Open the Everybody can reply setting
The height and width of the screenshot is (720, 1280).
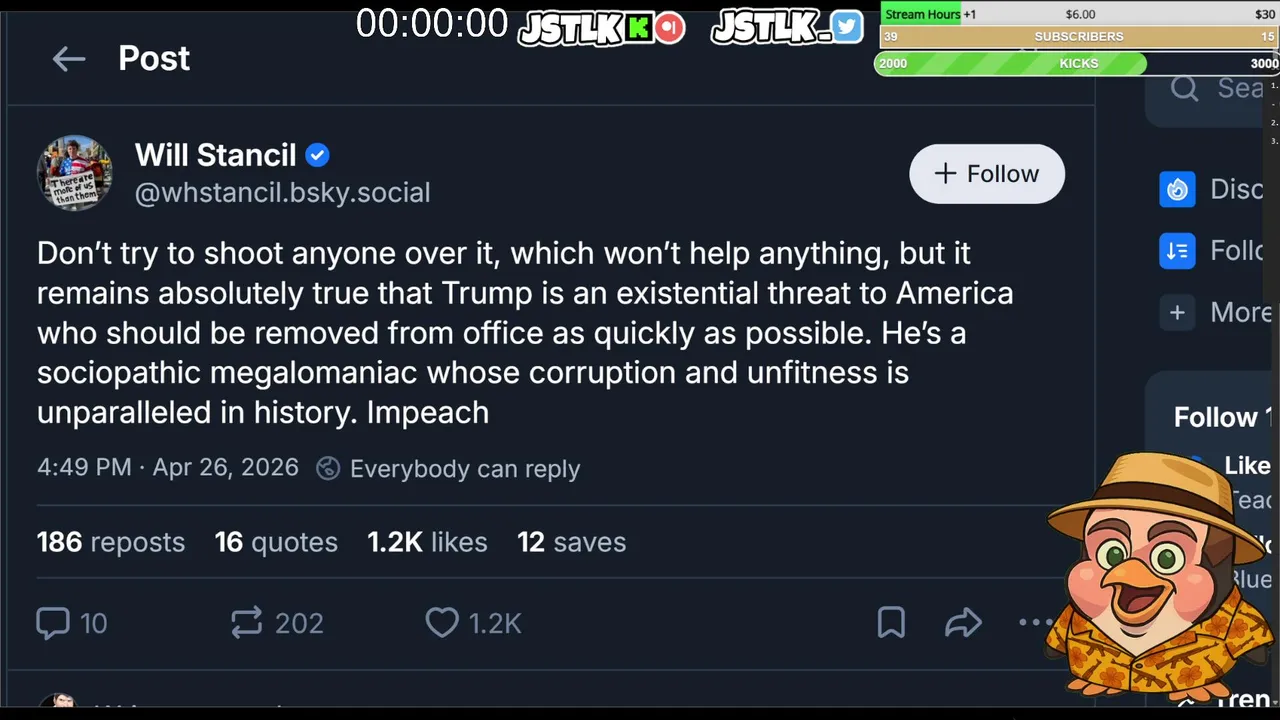[448, 469]
